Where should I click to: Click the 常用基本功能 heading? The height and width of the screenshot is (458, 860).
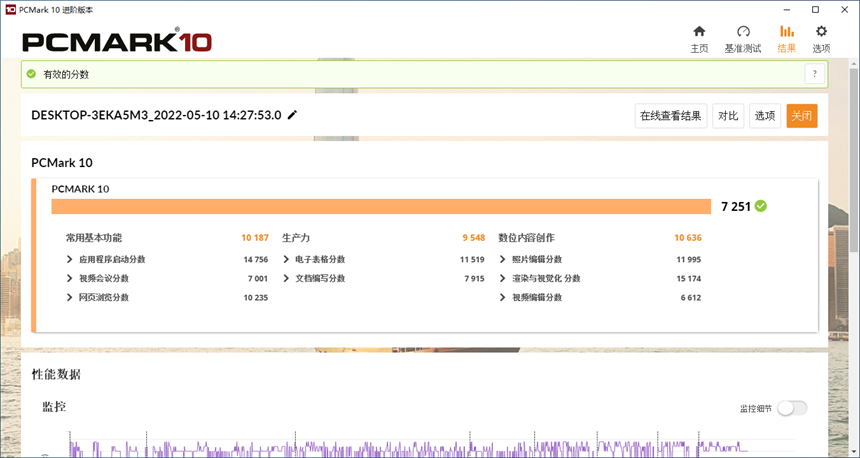(94, 238)
